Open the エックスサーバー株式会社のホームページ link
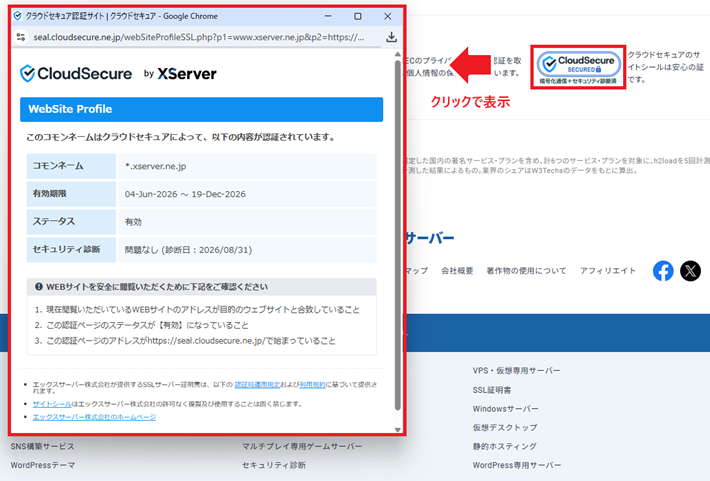The height and width of the screenshot is (481, 710). click(x=94, y=417)
